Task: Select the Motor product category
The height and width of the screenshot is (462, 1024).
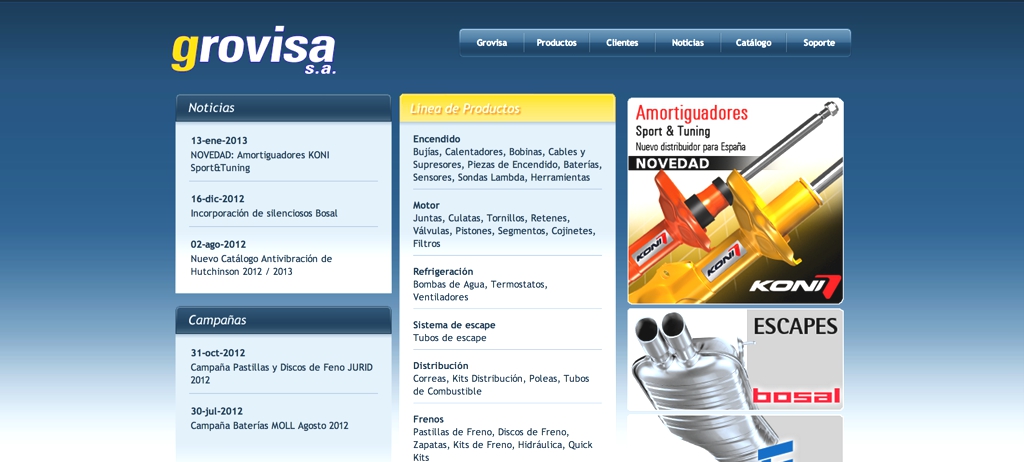Action: (x=426, y=205)
